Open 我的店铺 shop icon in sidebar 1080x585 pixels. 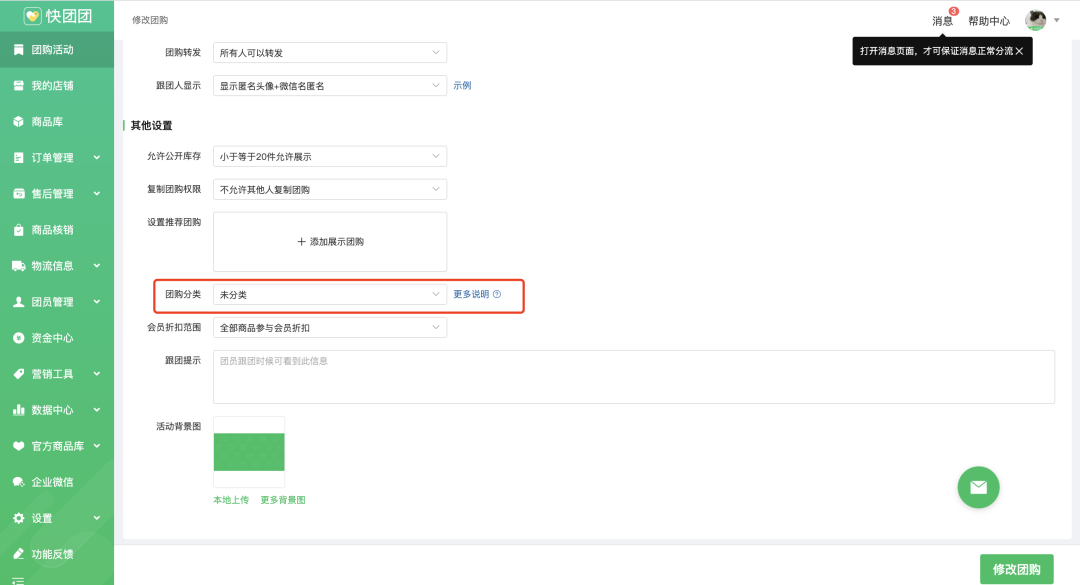(19, 86)
